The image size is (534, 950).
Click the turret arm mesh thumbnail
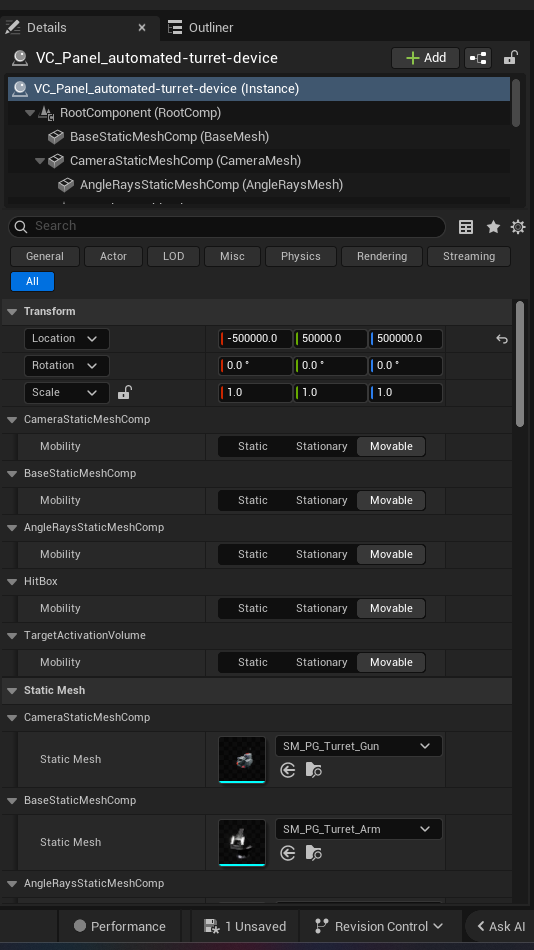[x=242, y=842]
